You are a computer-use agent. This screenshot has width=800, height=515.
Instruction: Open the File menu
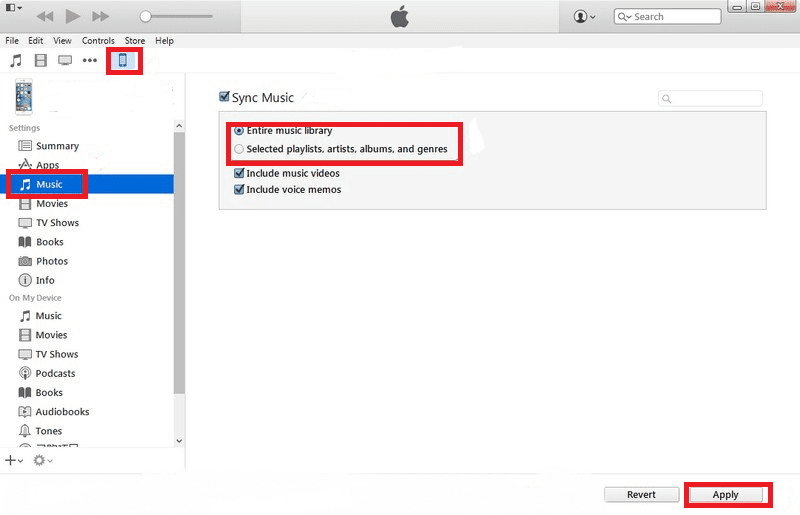12,40
